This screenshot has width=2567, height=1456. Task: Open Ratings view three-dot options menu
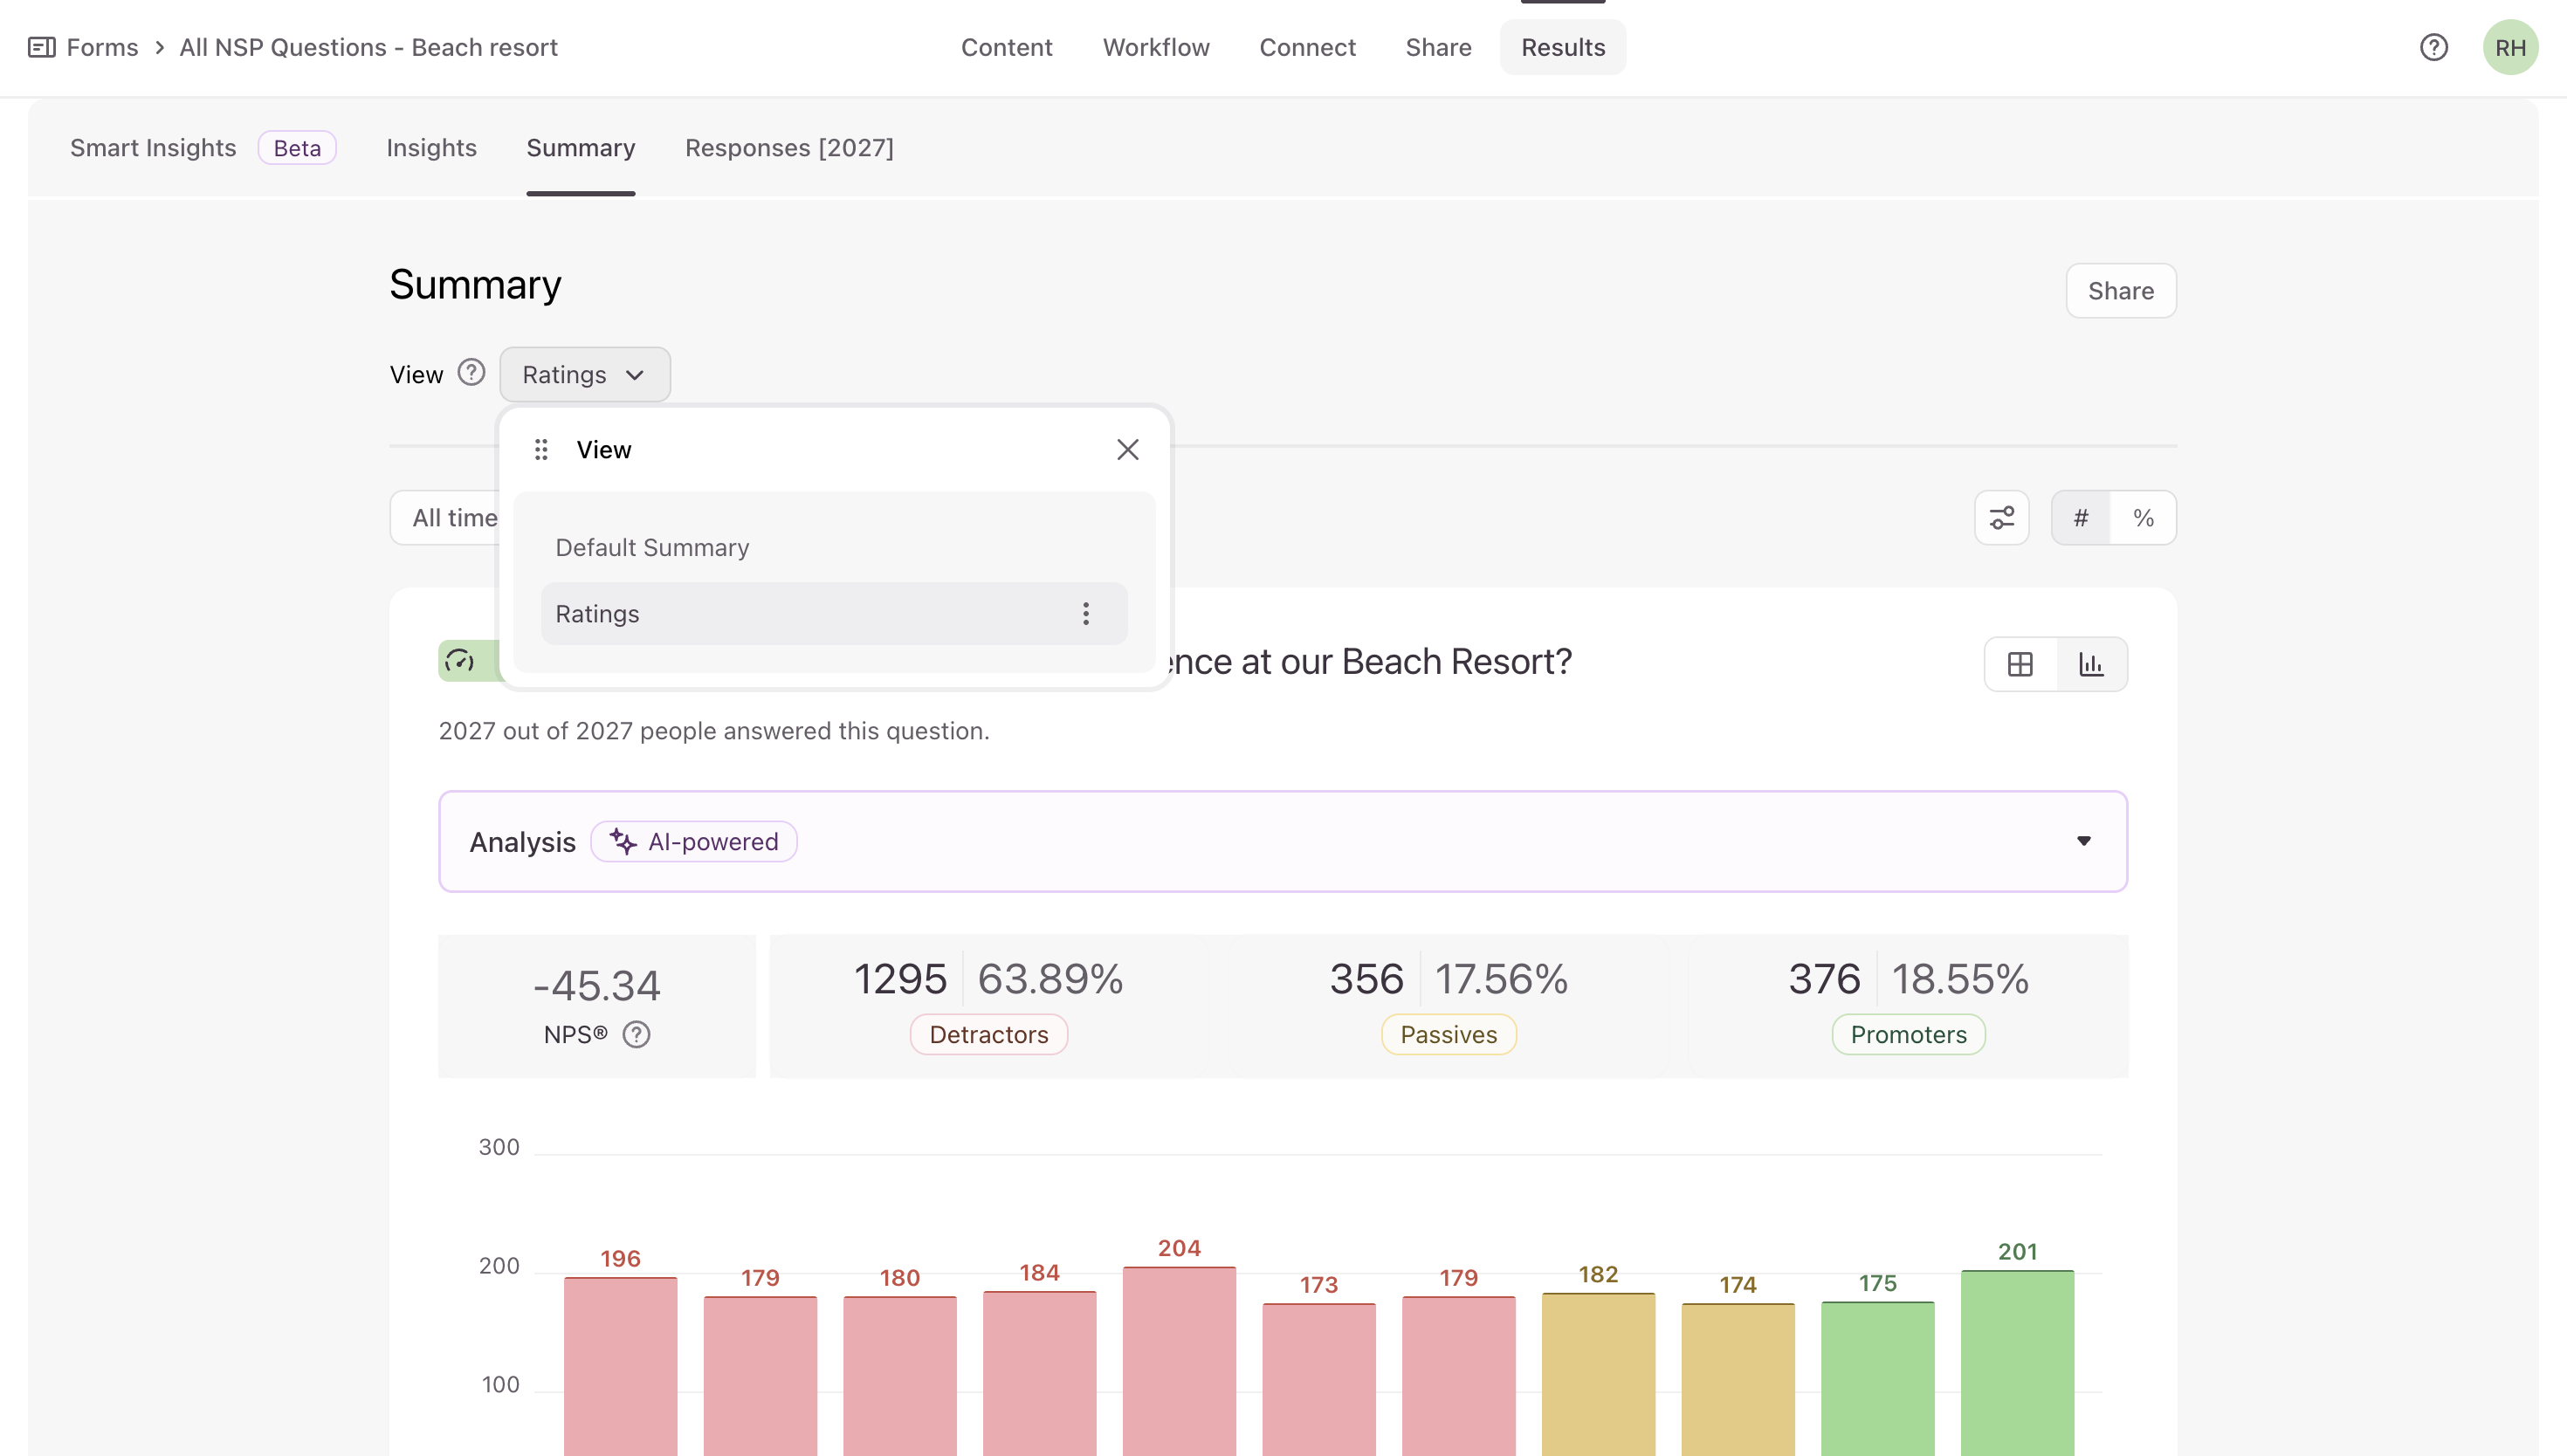coord(1085,614)
